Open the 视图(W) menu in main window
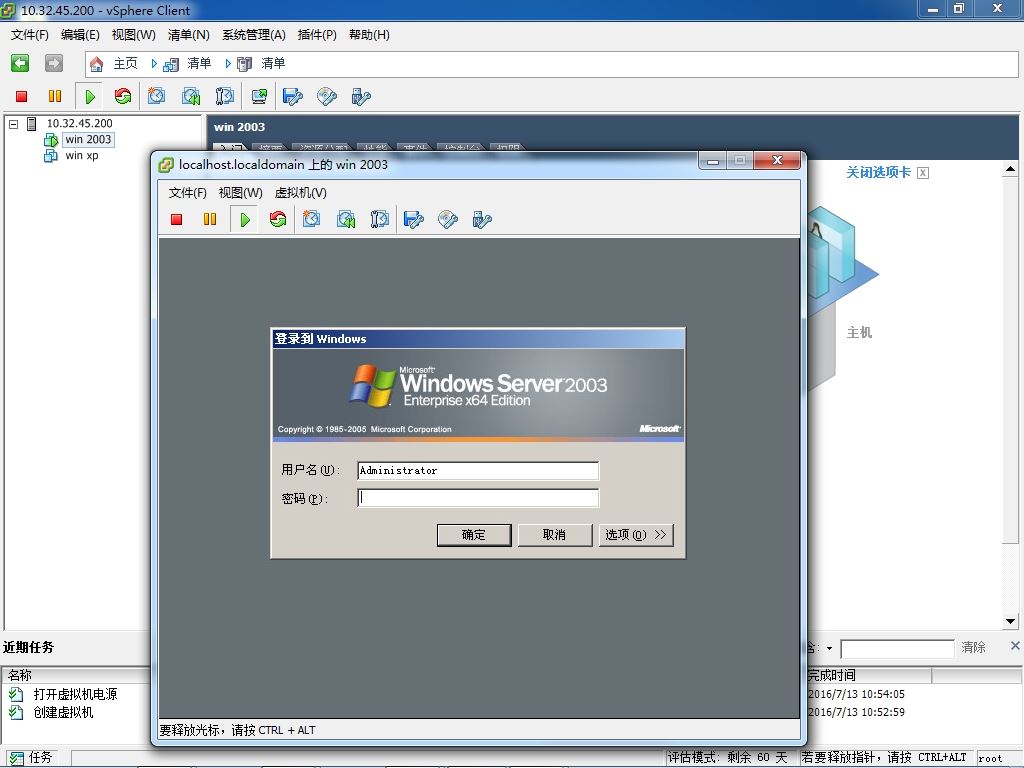Image resolution: width=1024 pixels, height=768 pixels. pyautogui.click(x=133, y=35)
